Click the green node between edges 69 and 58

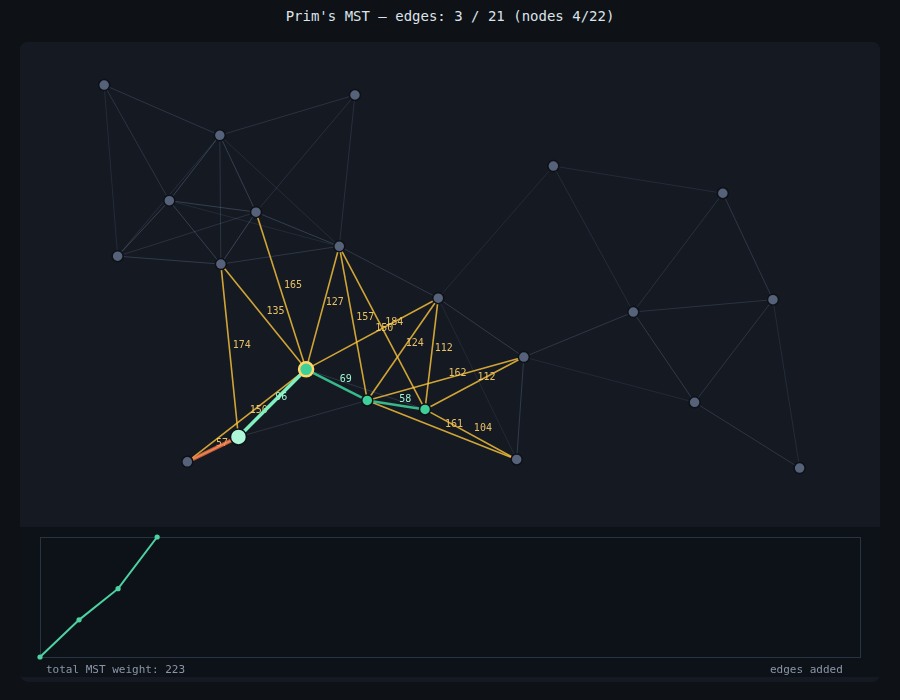pos(367,400)
